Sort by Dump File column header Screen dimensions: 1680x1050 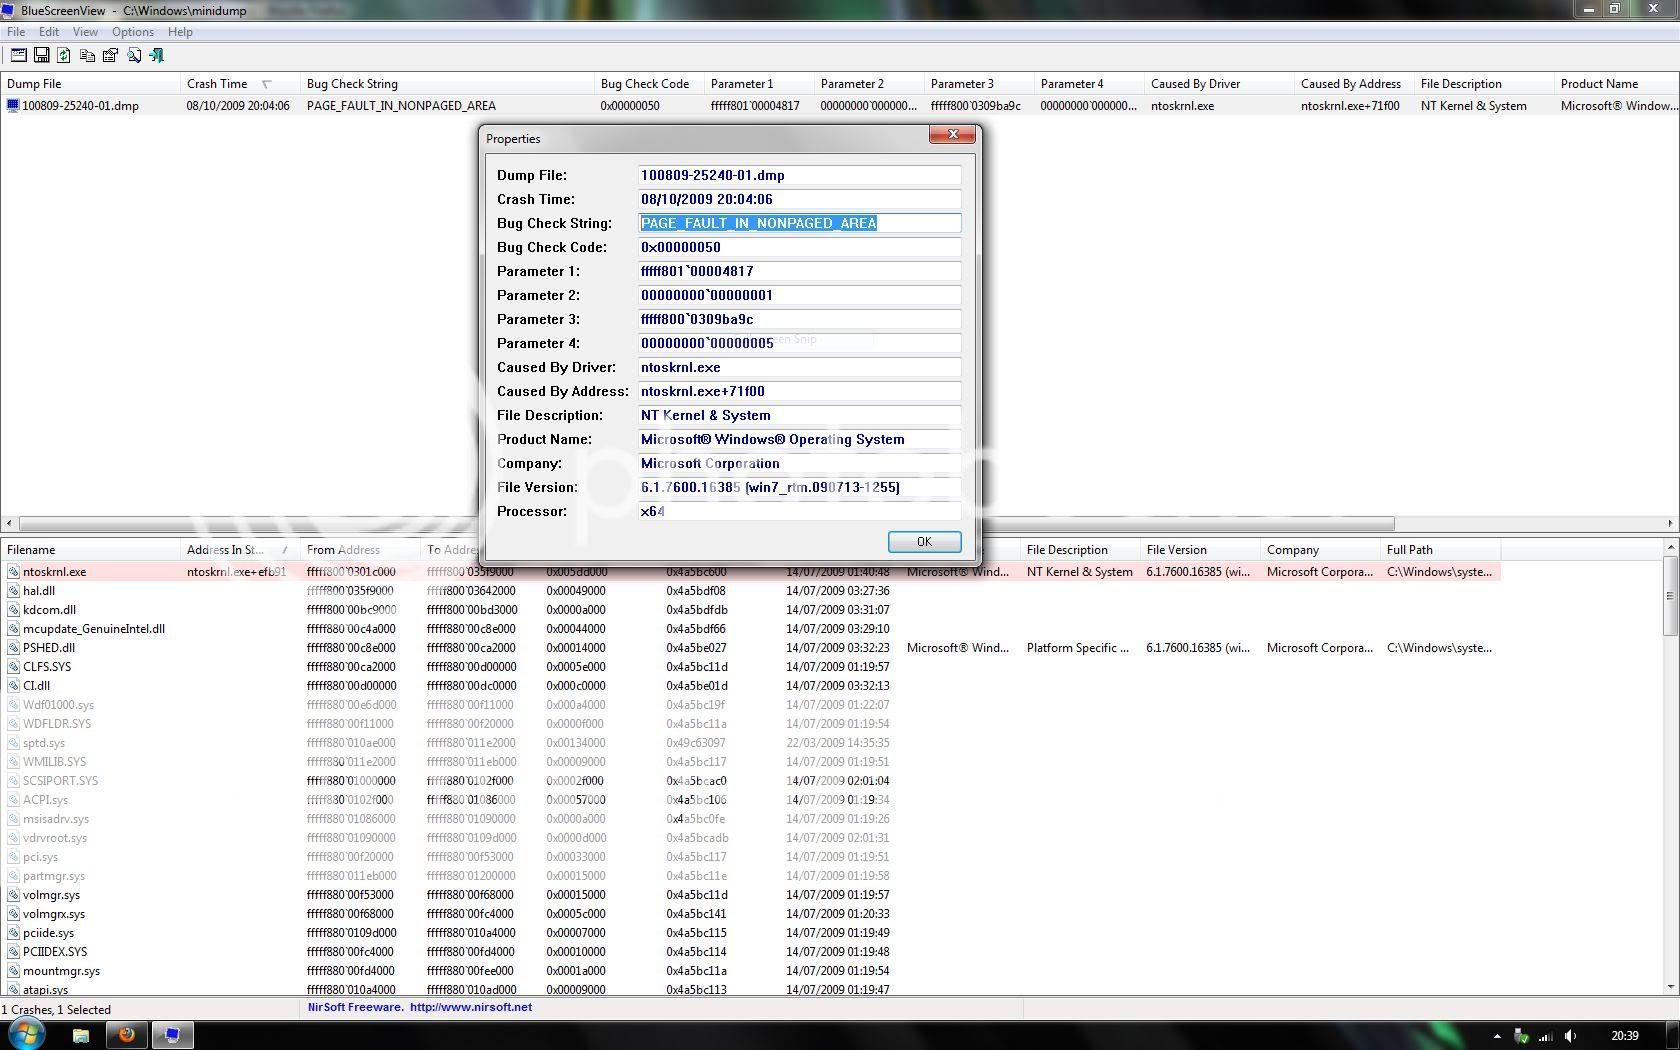[x=90, y=84]
